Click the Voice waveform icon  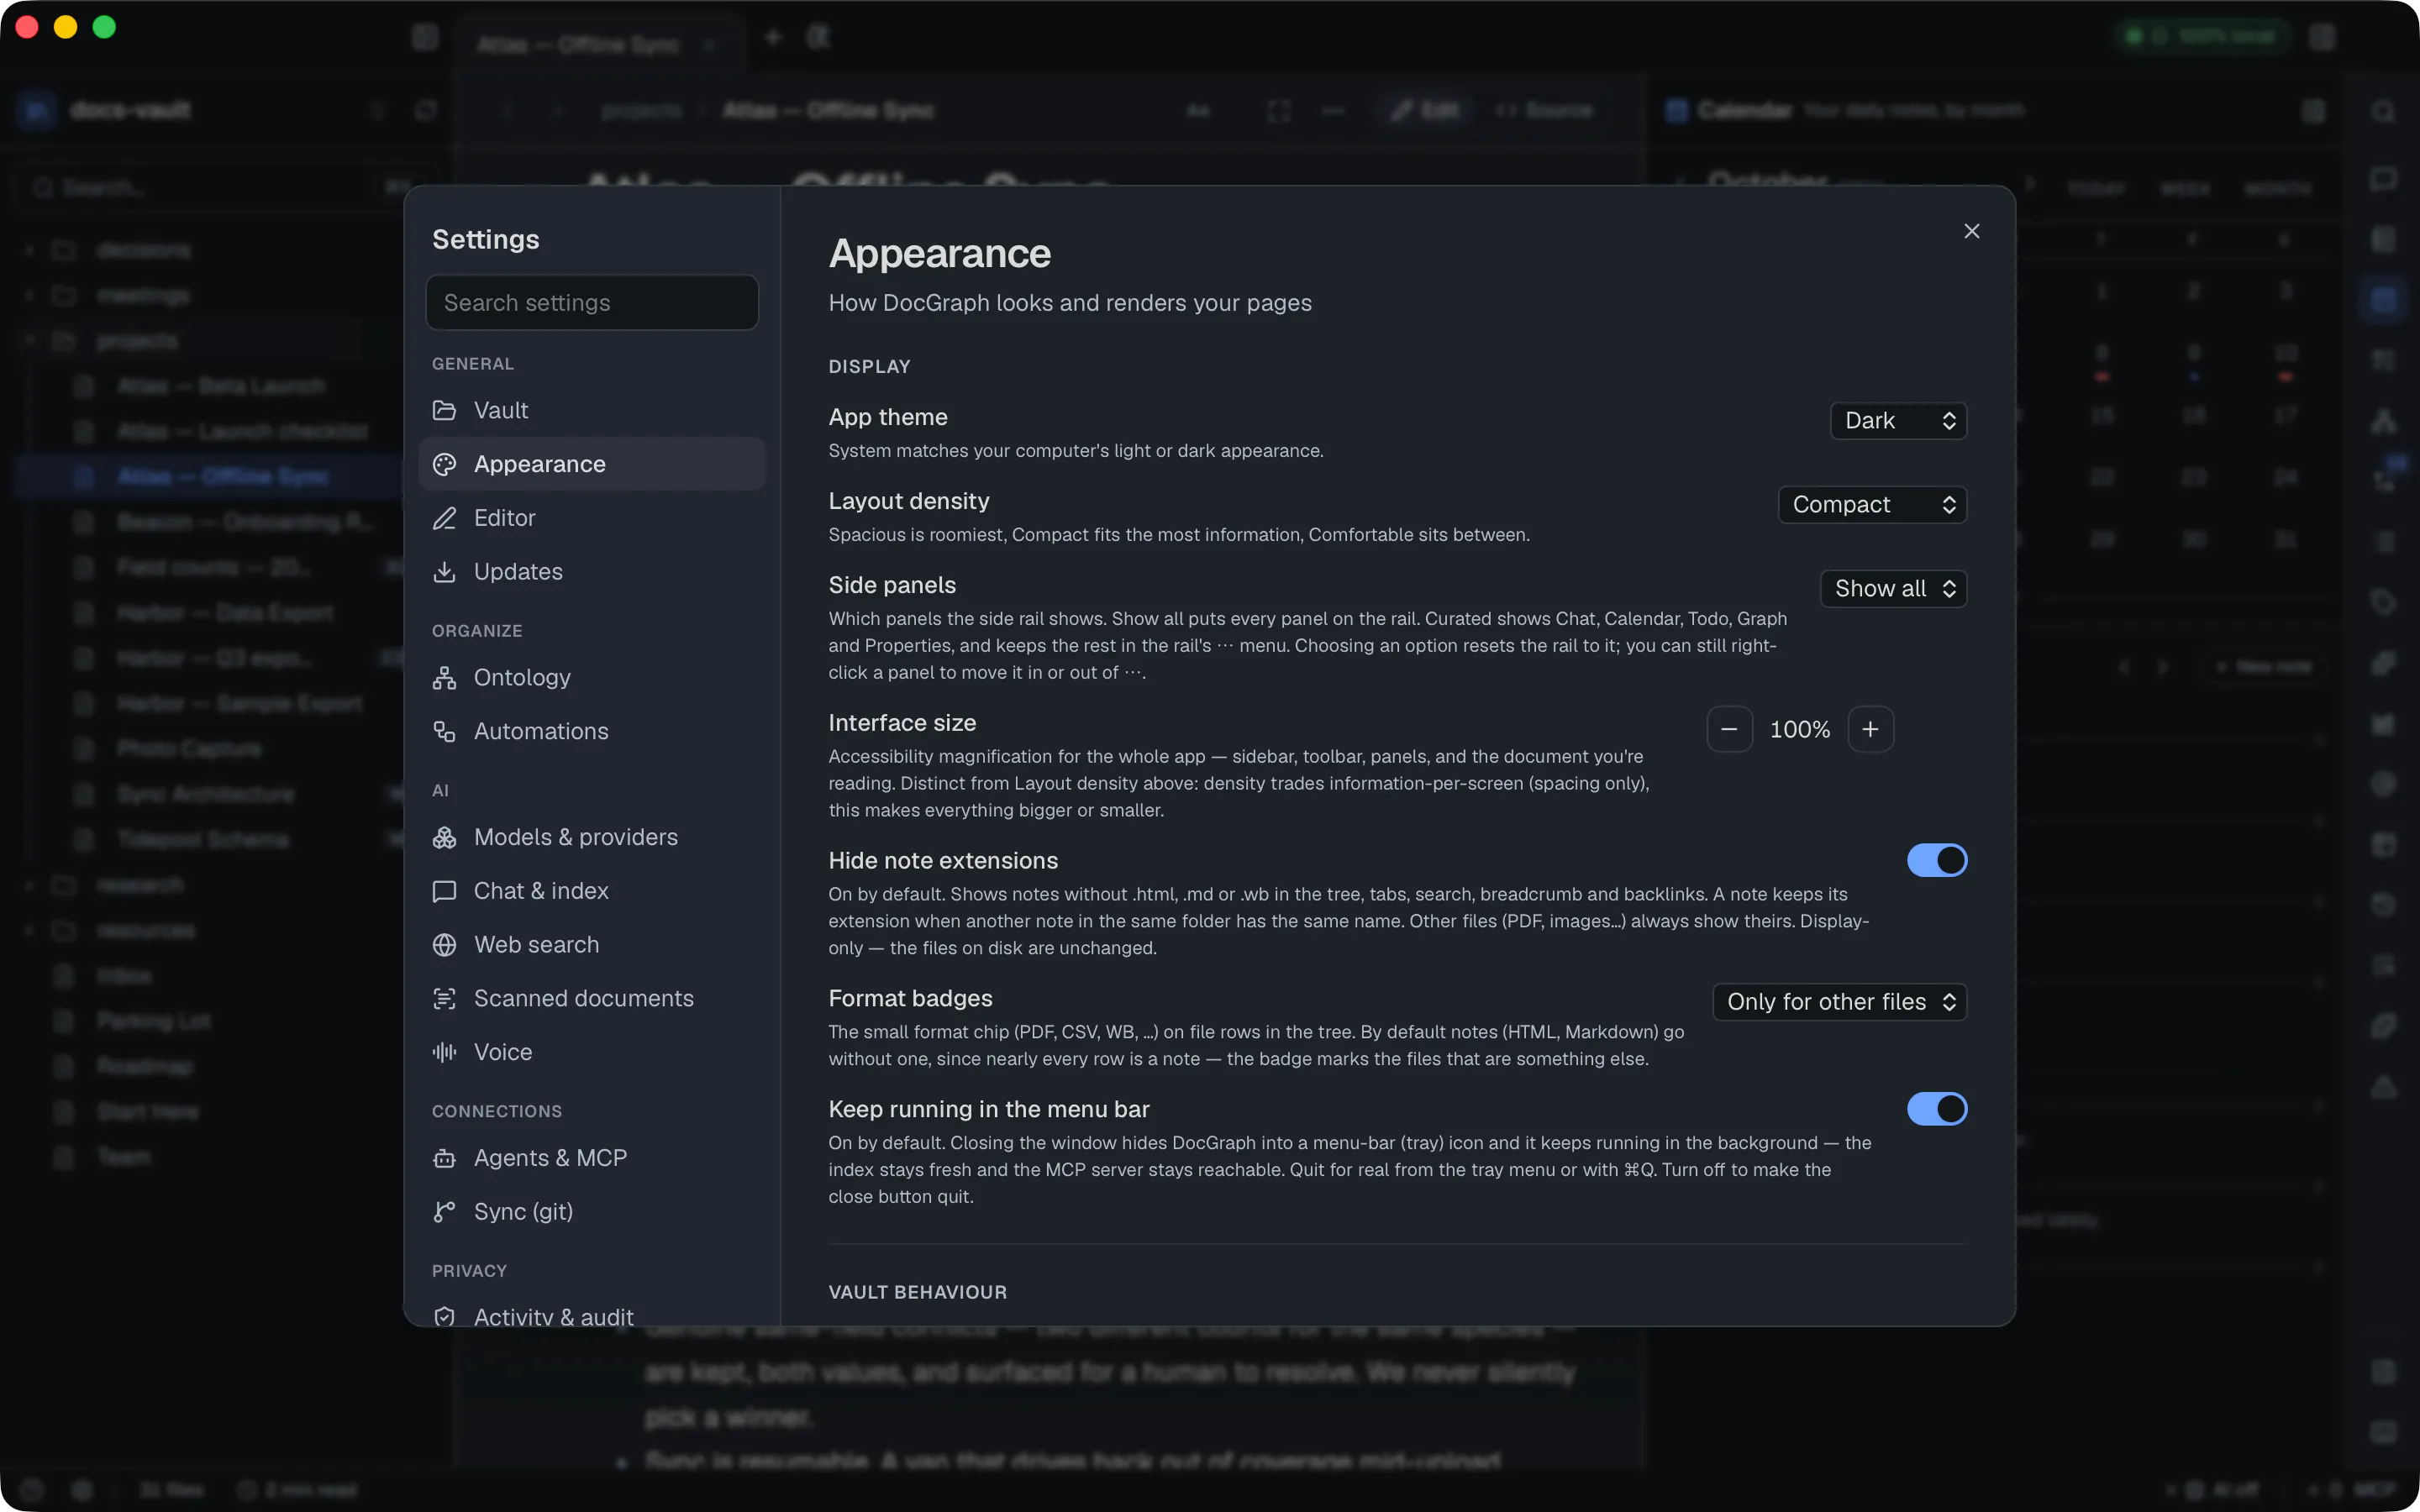(444, 1052)
